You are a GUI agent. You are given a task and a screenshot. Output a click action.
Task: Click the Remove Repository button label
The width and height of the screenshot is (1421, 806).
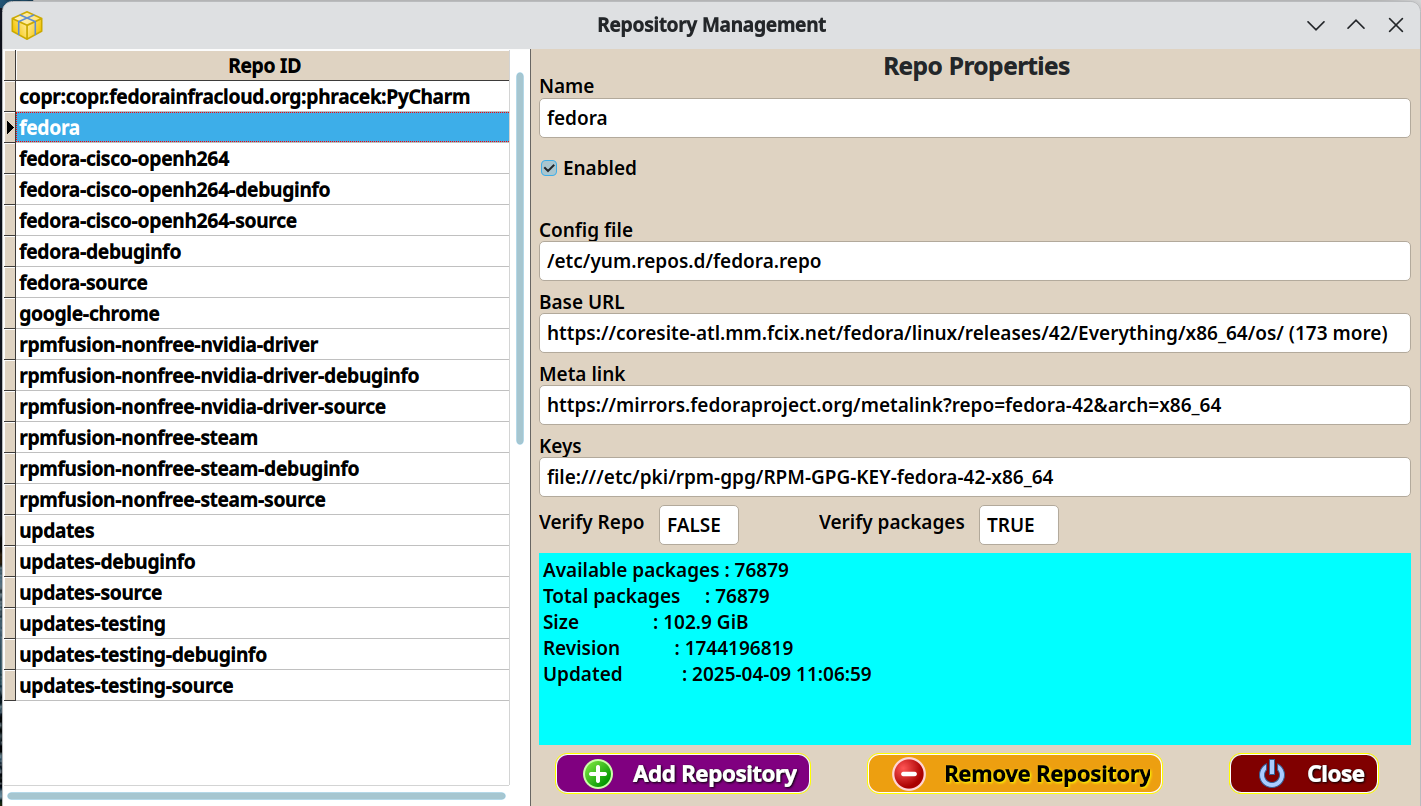tap(1047, 774)
